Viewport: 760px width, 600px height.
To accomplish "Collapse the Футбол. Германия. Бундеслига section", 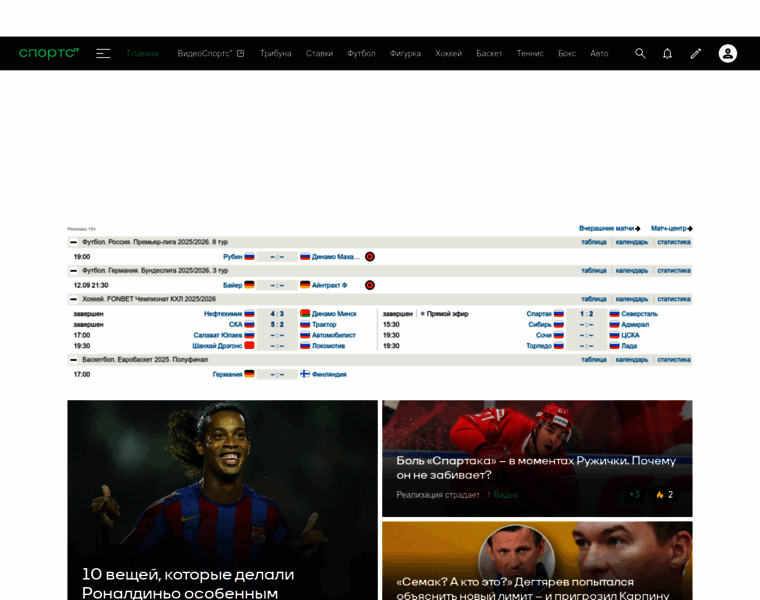I will (x=73, y=271).
